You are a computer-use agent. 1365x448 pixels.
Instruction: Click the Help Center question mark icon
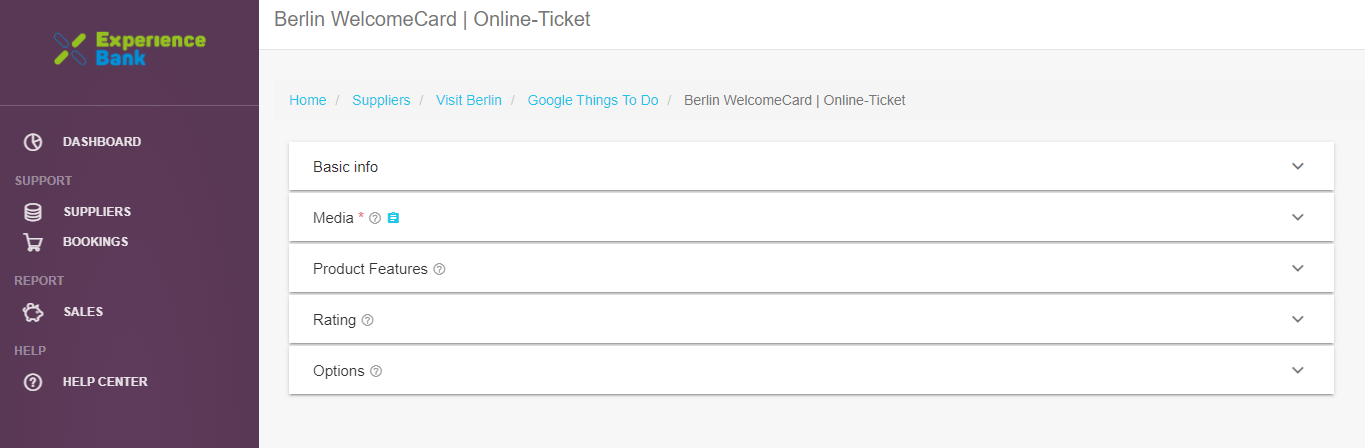coord(33,382)
